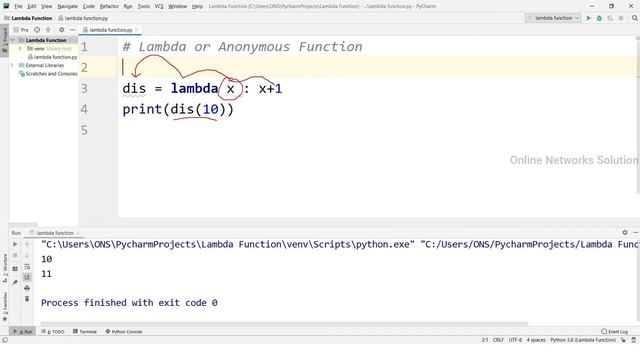Open the Help menu

click(197, 6)
